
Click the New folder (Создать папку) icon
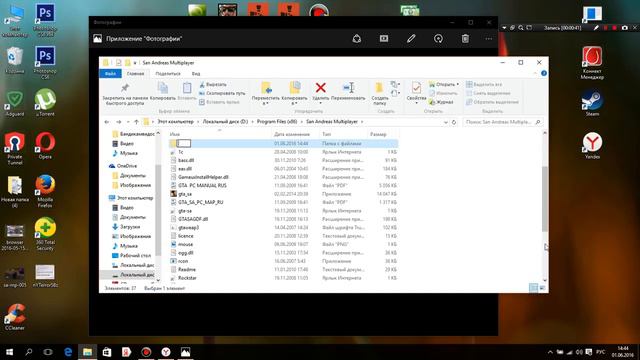point(380,88)
